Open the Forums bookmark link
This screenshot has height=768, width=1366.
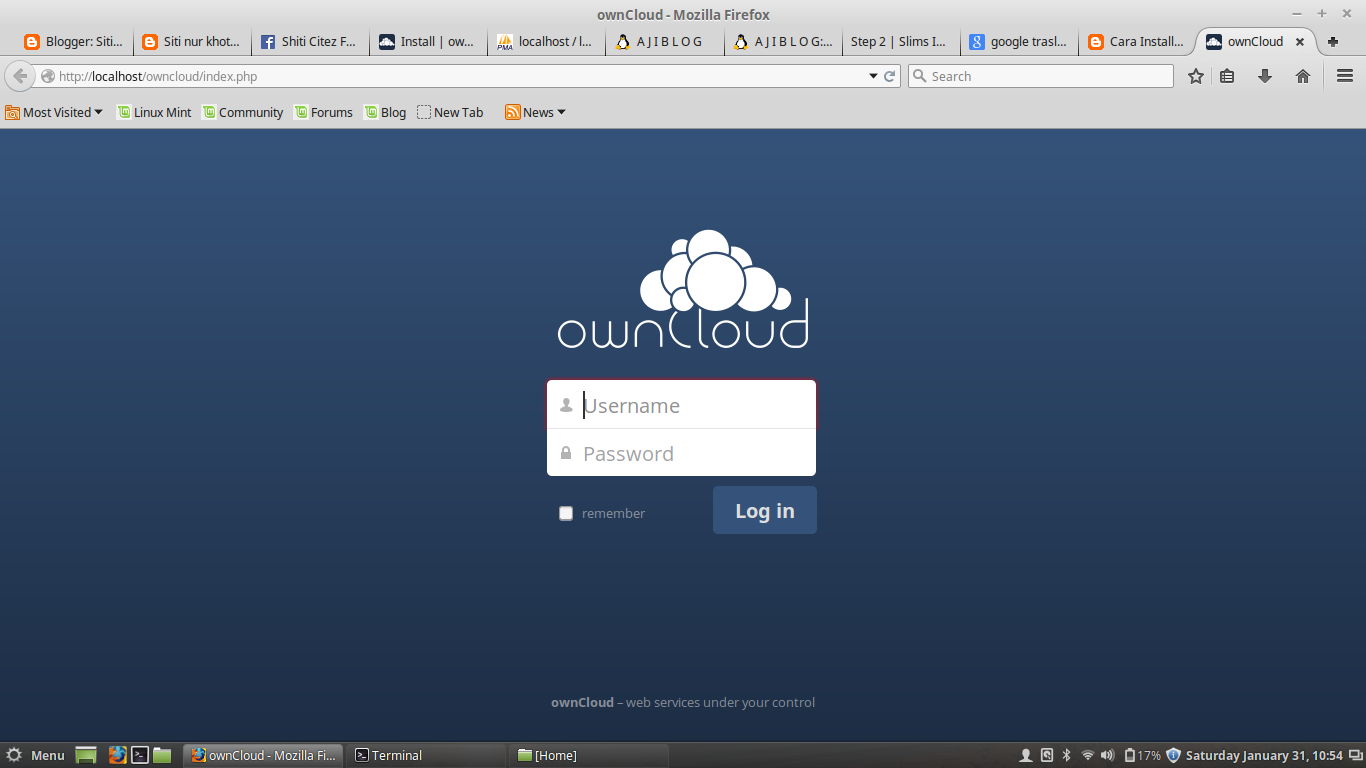pos(323,112)
